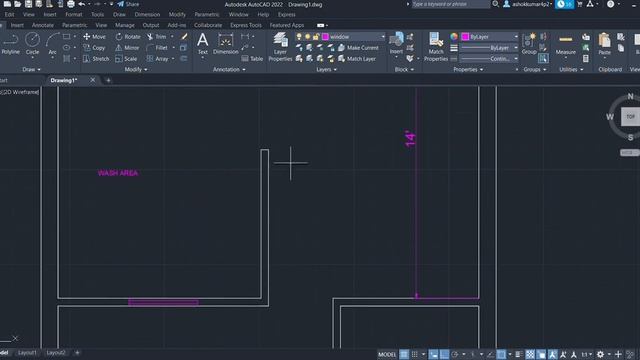This screenshot has width=640, height=360.
Task: Activate the Fillet command
Action: point(157,48)
